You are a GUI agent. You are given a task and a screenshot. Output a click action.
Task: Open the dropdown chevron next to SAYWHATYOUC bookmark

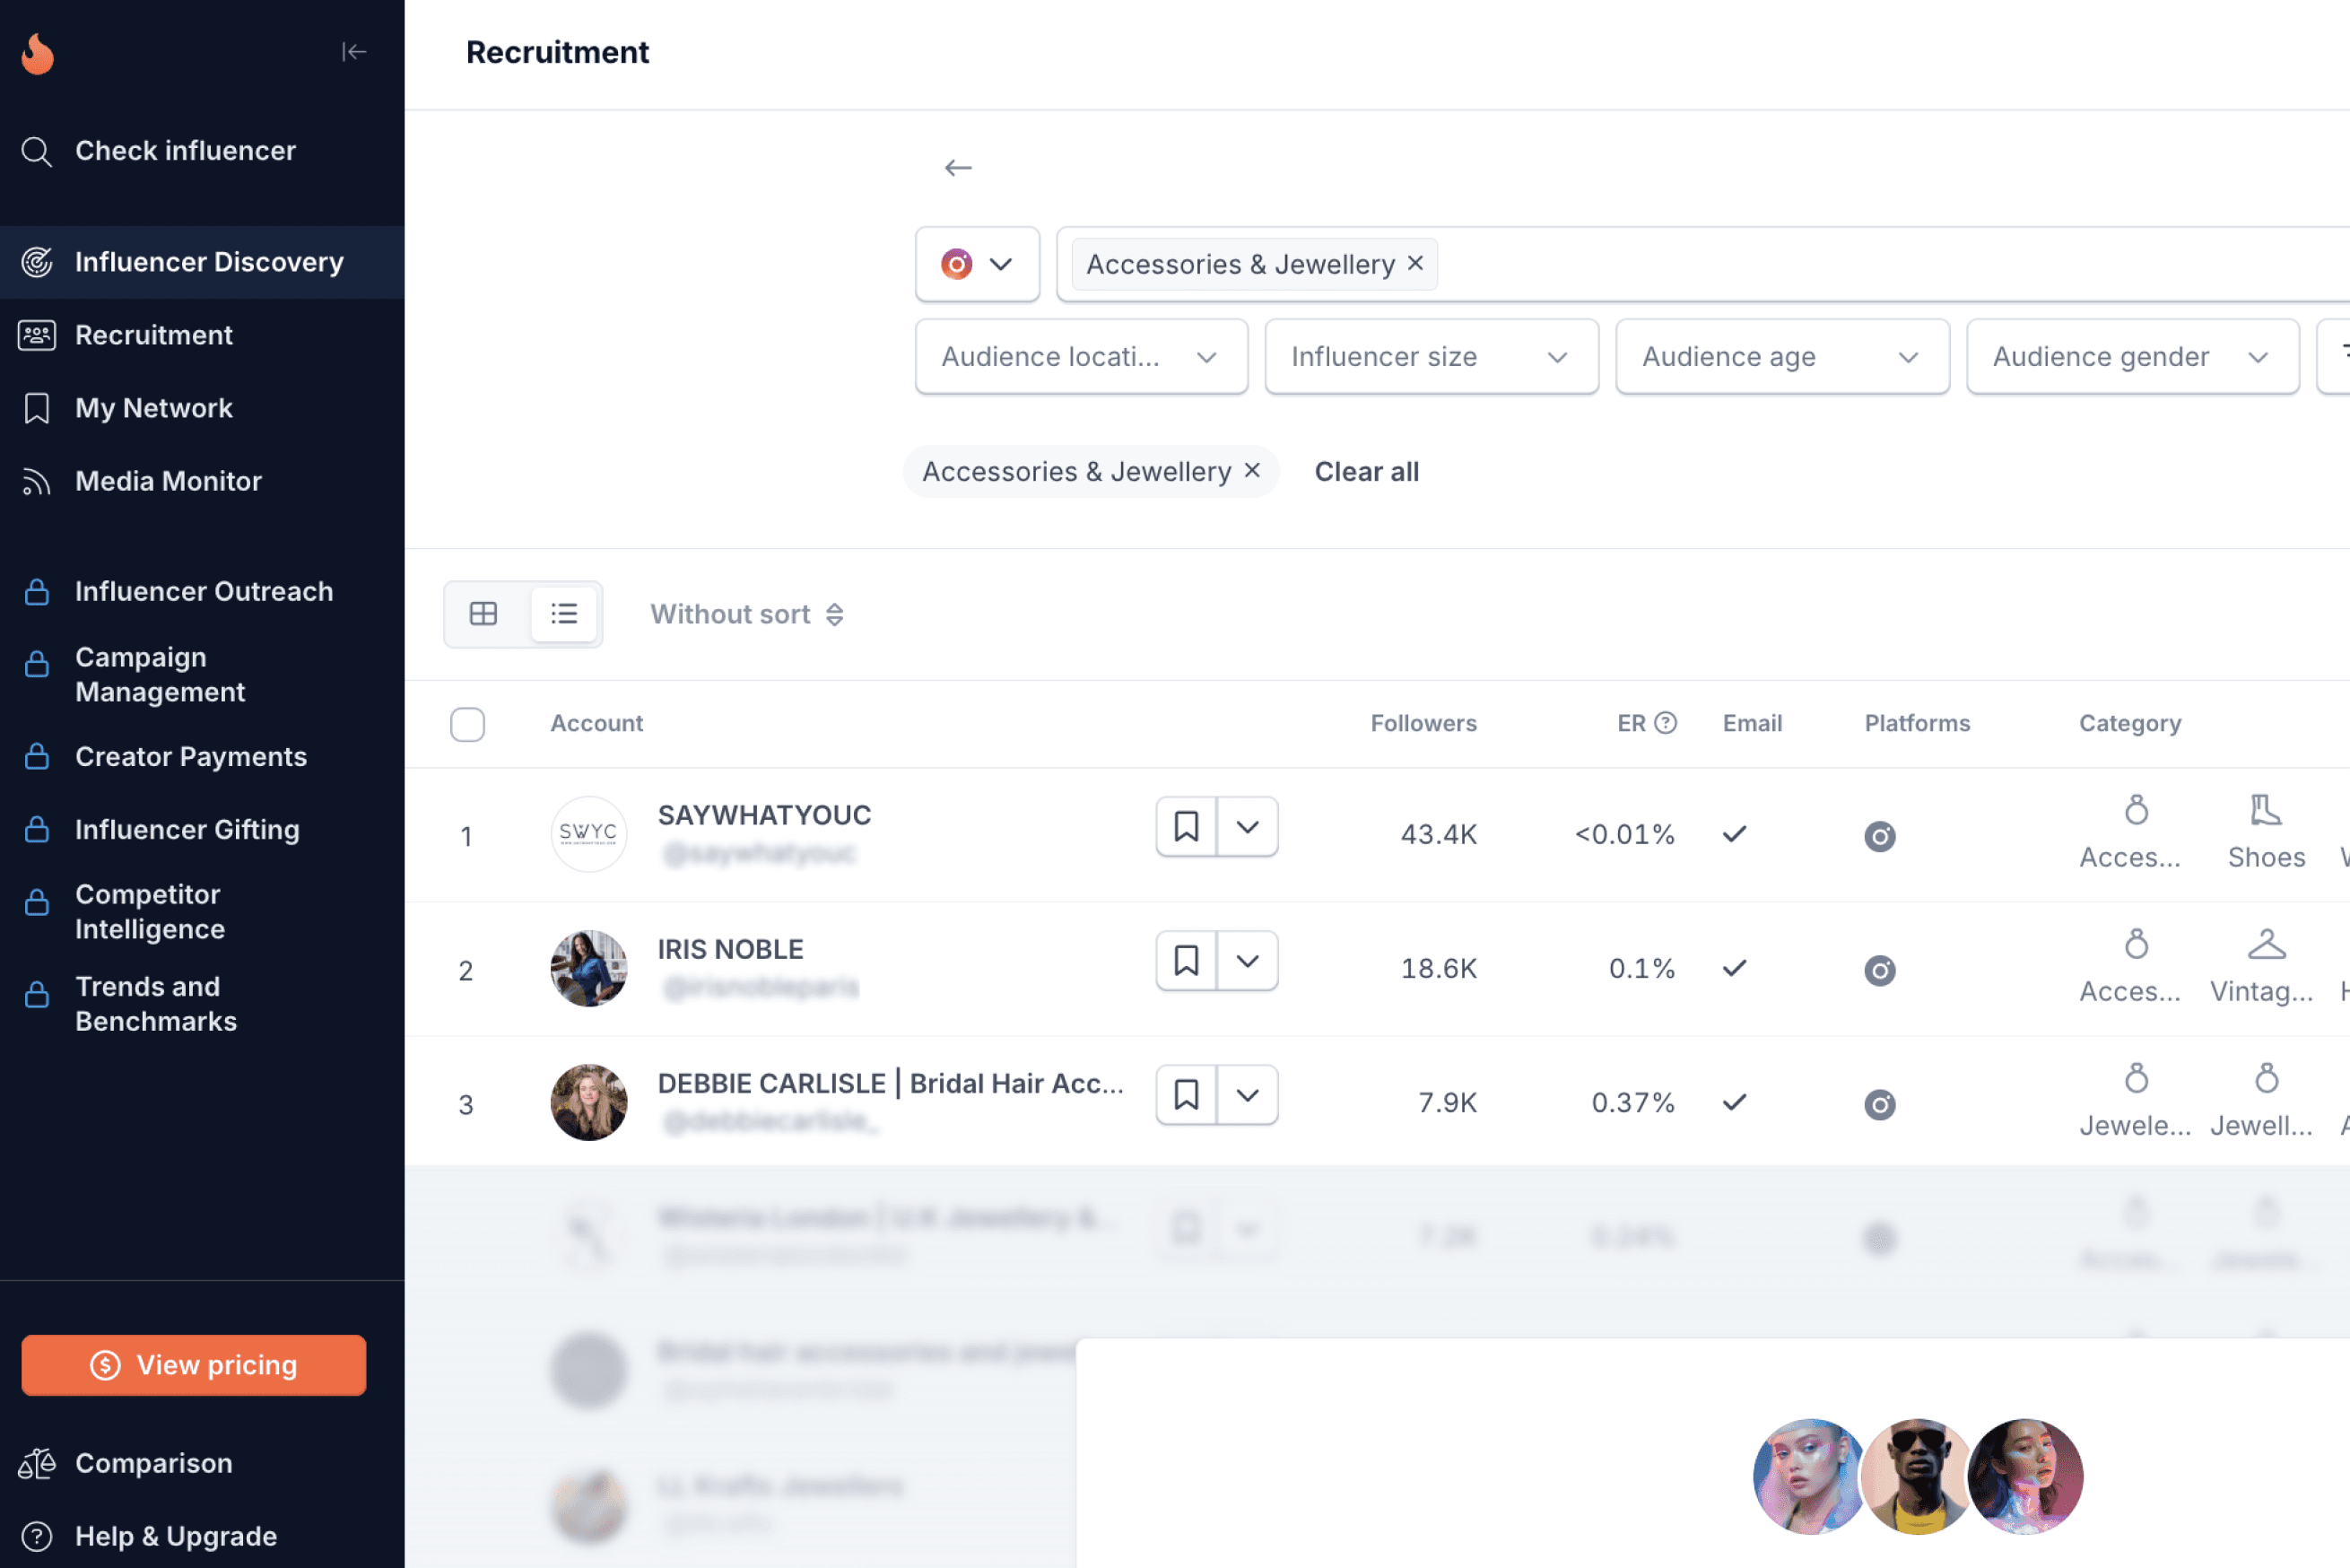click(1247, 827)
